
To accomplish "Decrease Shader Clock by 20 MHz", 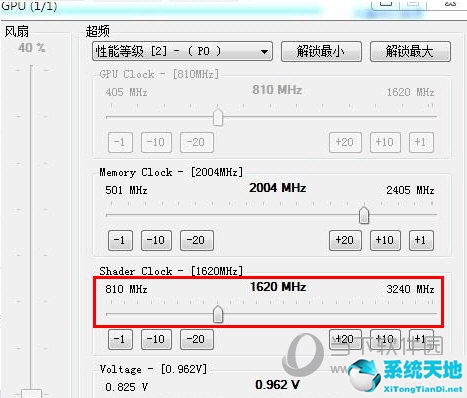I will (x=196, y=339).
